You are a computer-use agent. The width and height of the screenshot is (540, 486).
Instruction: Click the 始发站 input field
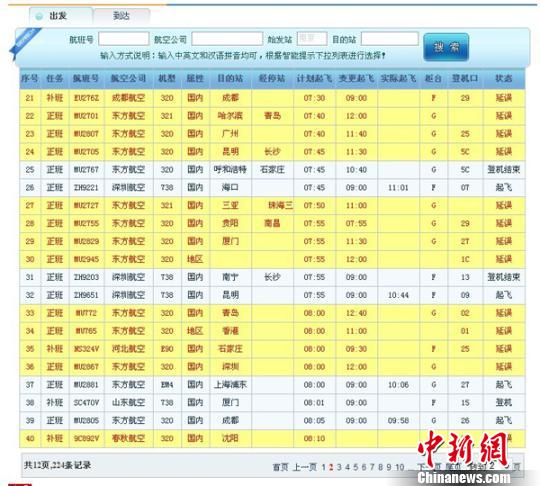(312, 39)
